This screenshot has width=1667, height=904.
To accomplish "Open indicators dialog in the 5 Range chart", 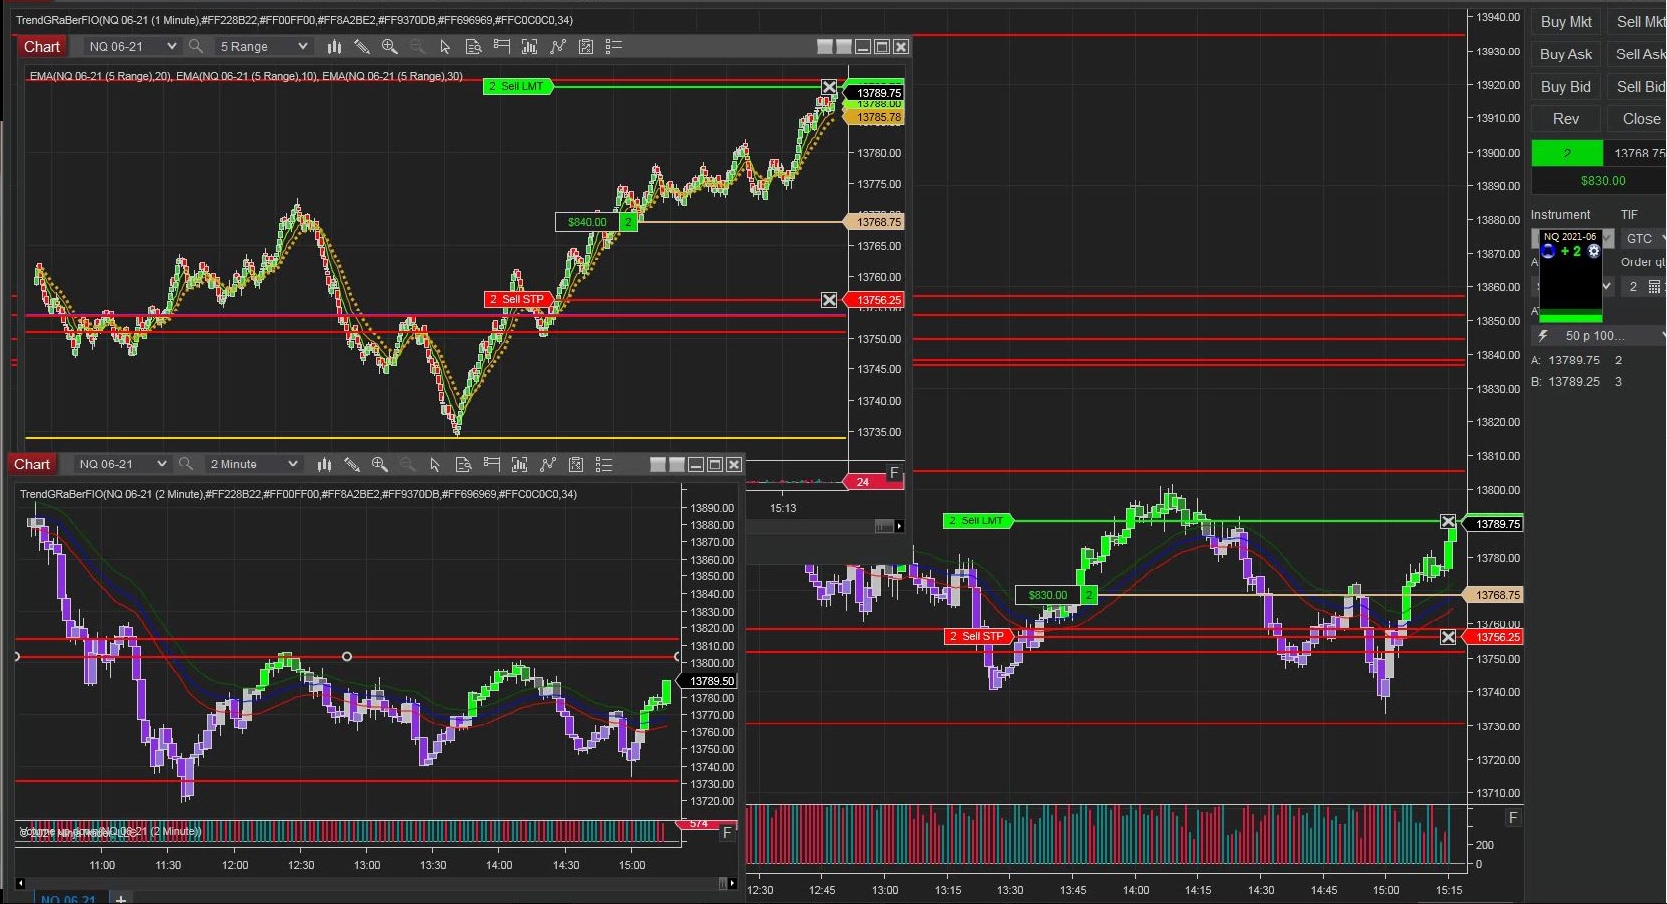I will pyautogui.click(x=558, y=46).
